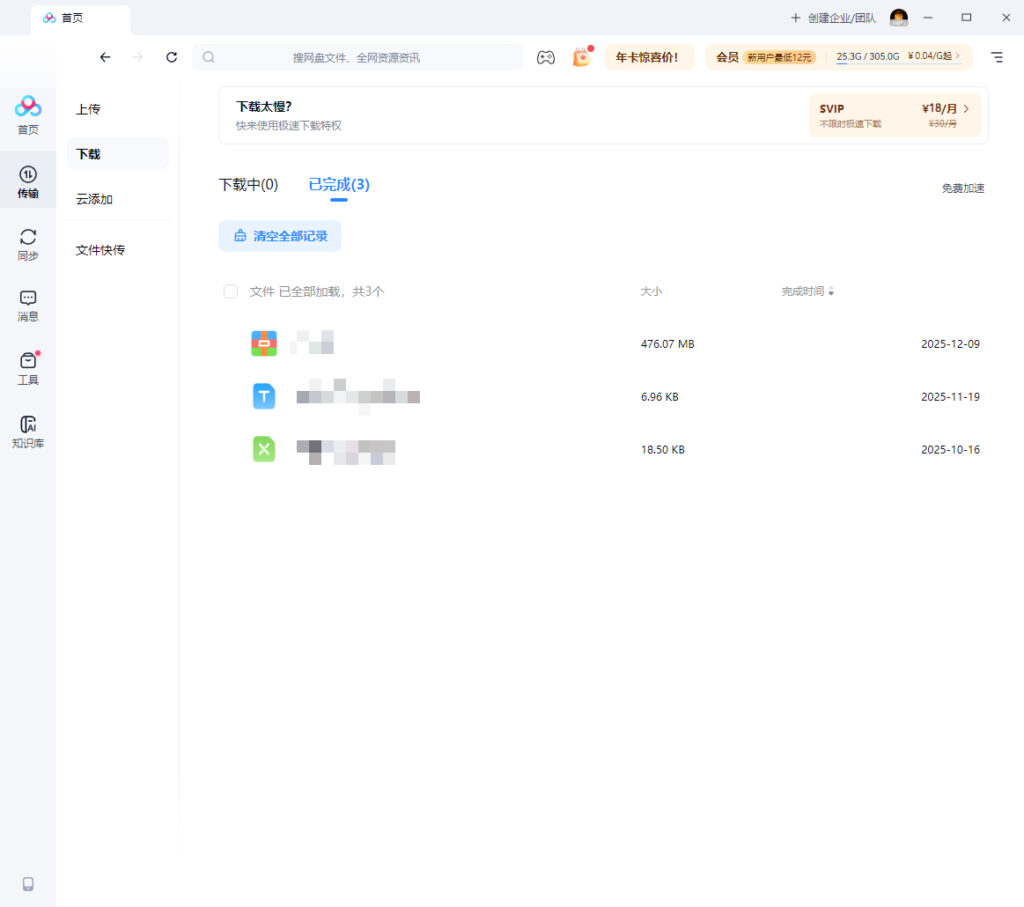The image size is (1024, 907).
Task: Click the 免费加速 link
Action: (963, 188)
